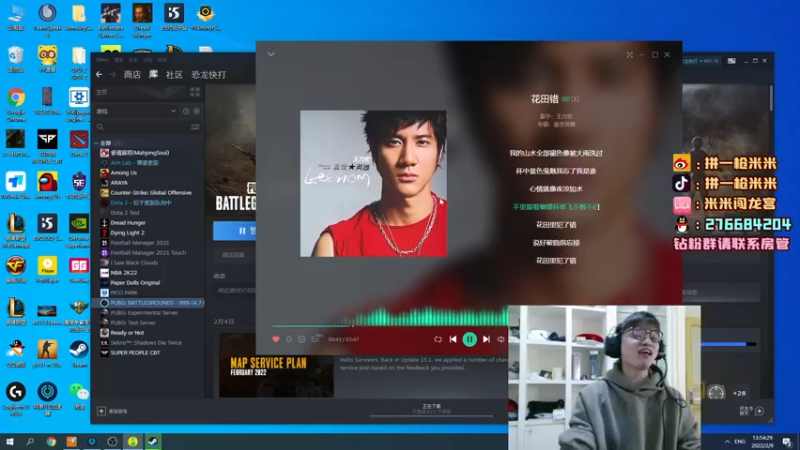Click the song title 花田错
Viewport: 800px width, 450px height.
point(544,99)
